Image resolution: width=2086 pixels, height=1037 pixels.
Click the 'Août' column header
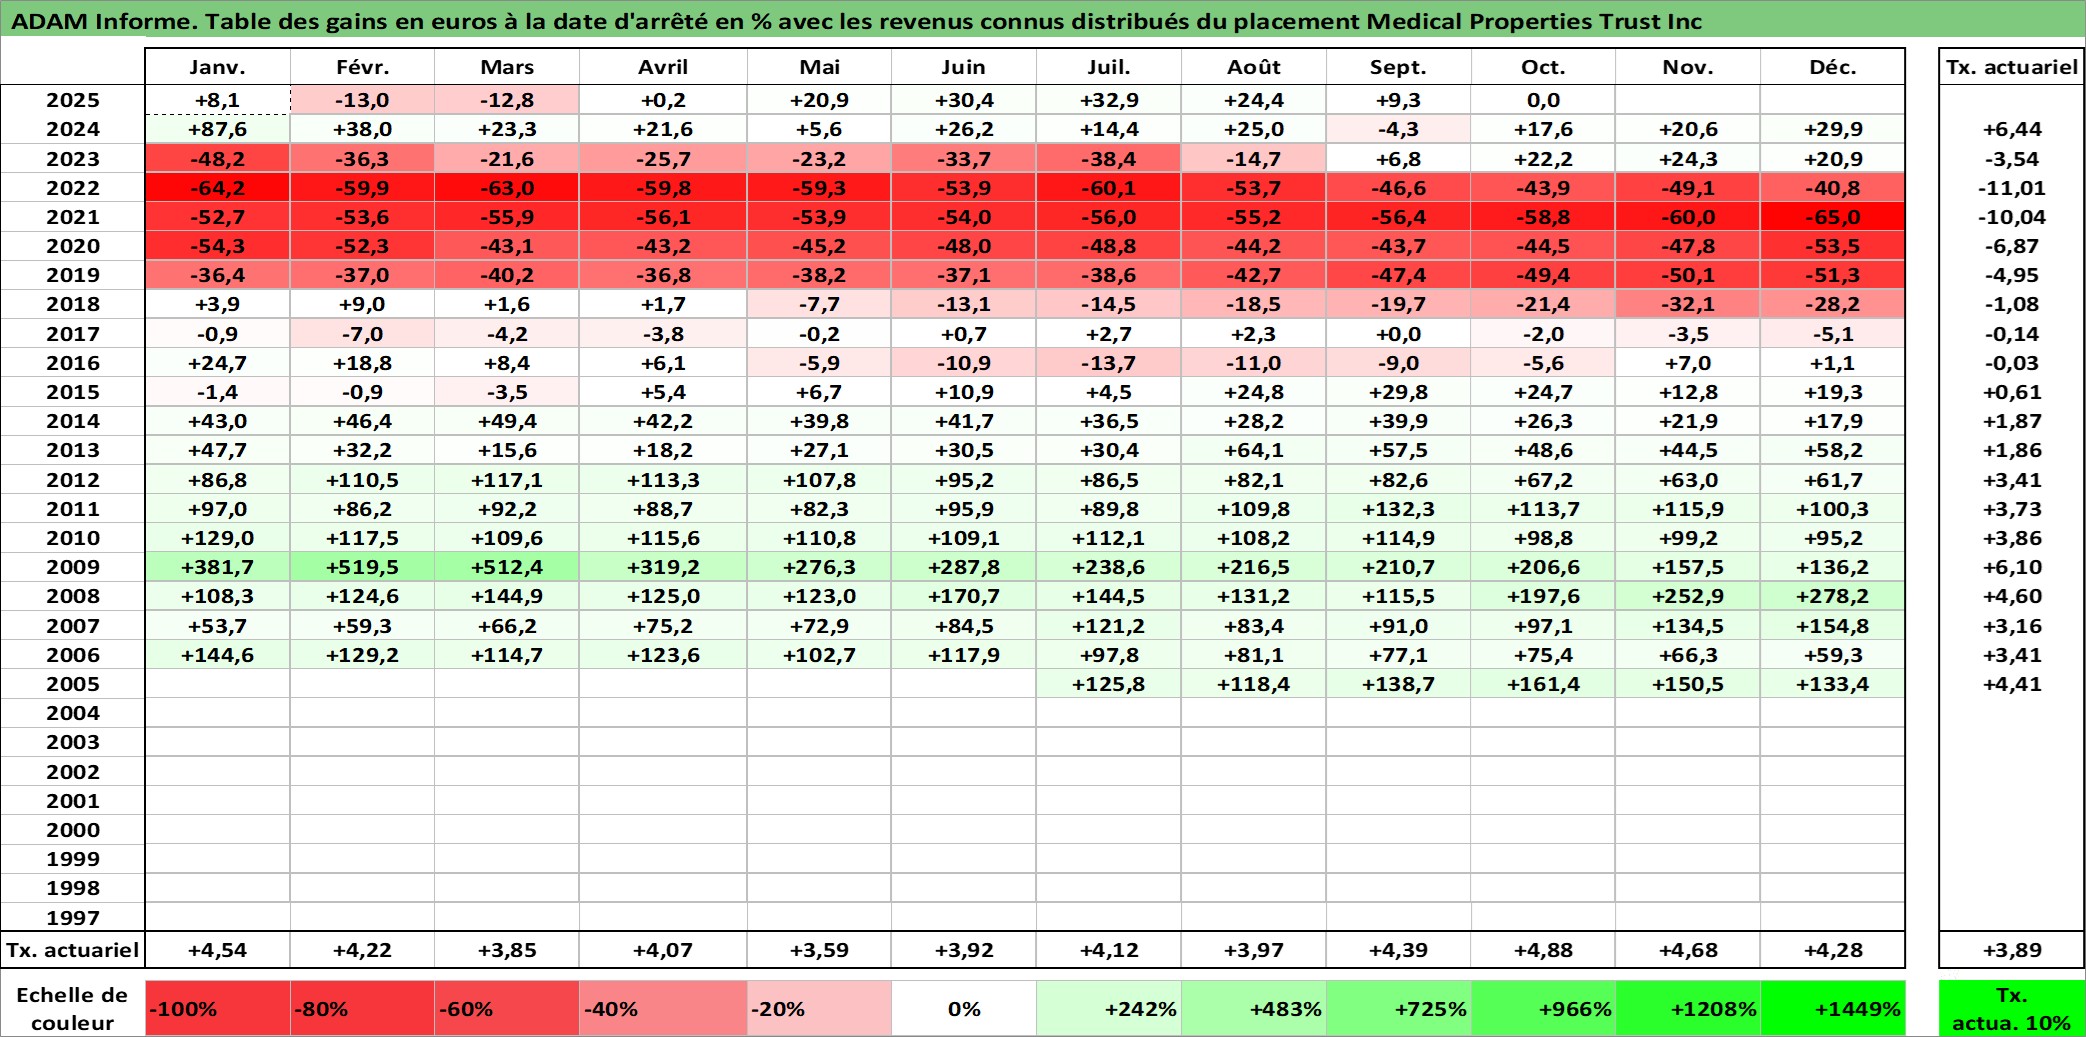pyautogui.click(x=1254, y=67)
